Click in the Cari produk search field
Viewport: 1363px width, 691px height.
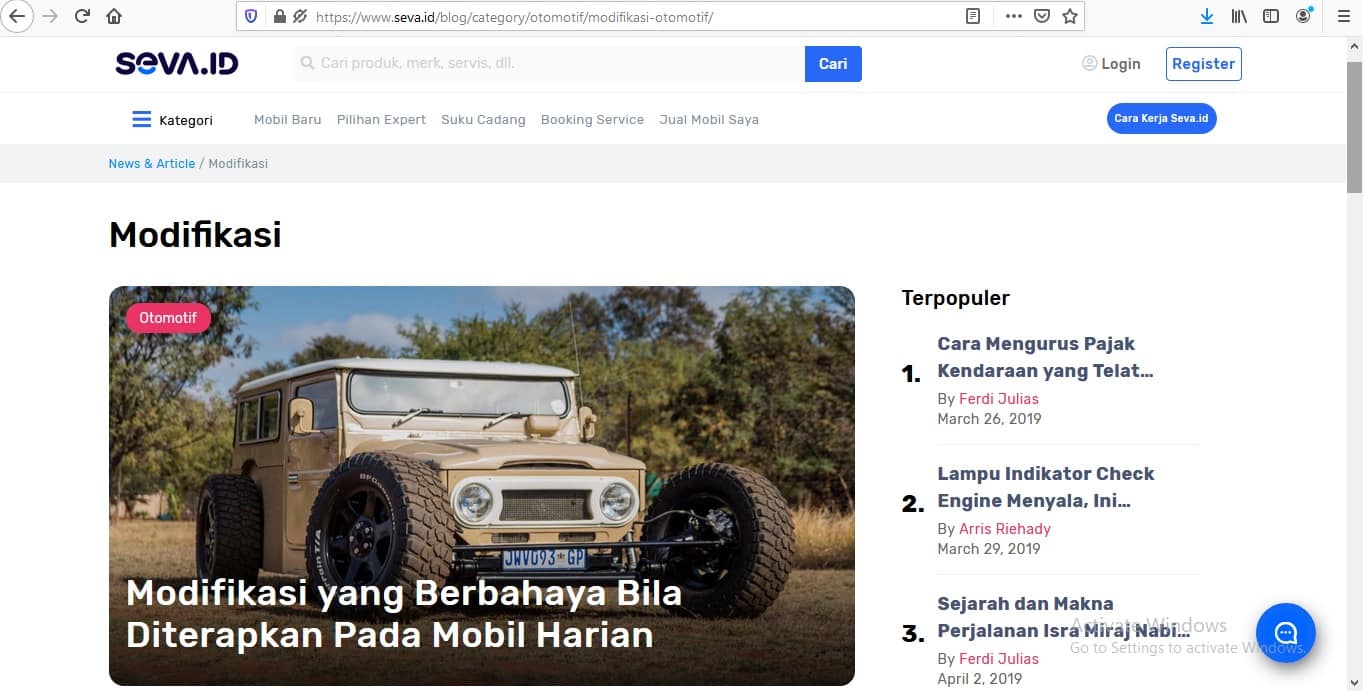pos(549,63)
